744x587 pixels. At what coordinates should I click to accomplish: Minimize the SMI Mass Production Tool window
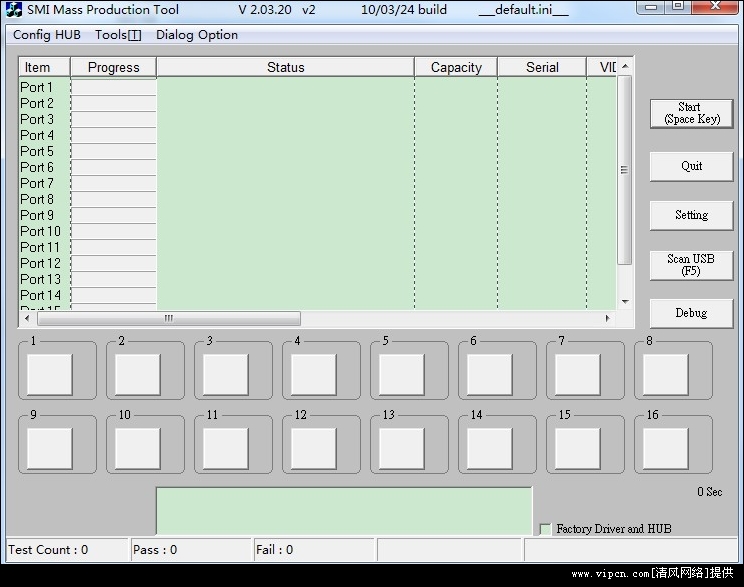(x=651, y=7)
